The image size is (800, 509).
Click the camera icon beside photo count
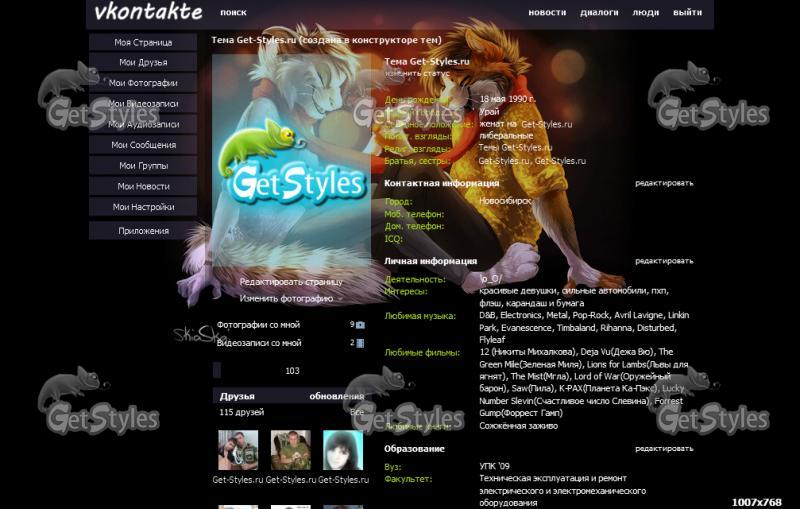(x=360, y=325)
